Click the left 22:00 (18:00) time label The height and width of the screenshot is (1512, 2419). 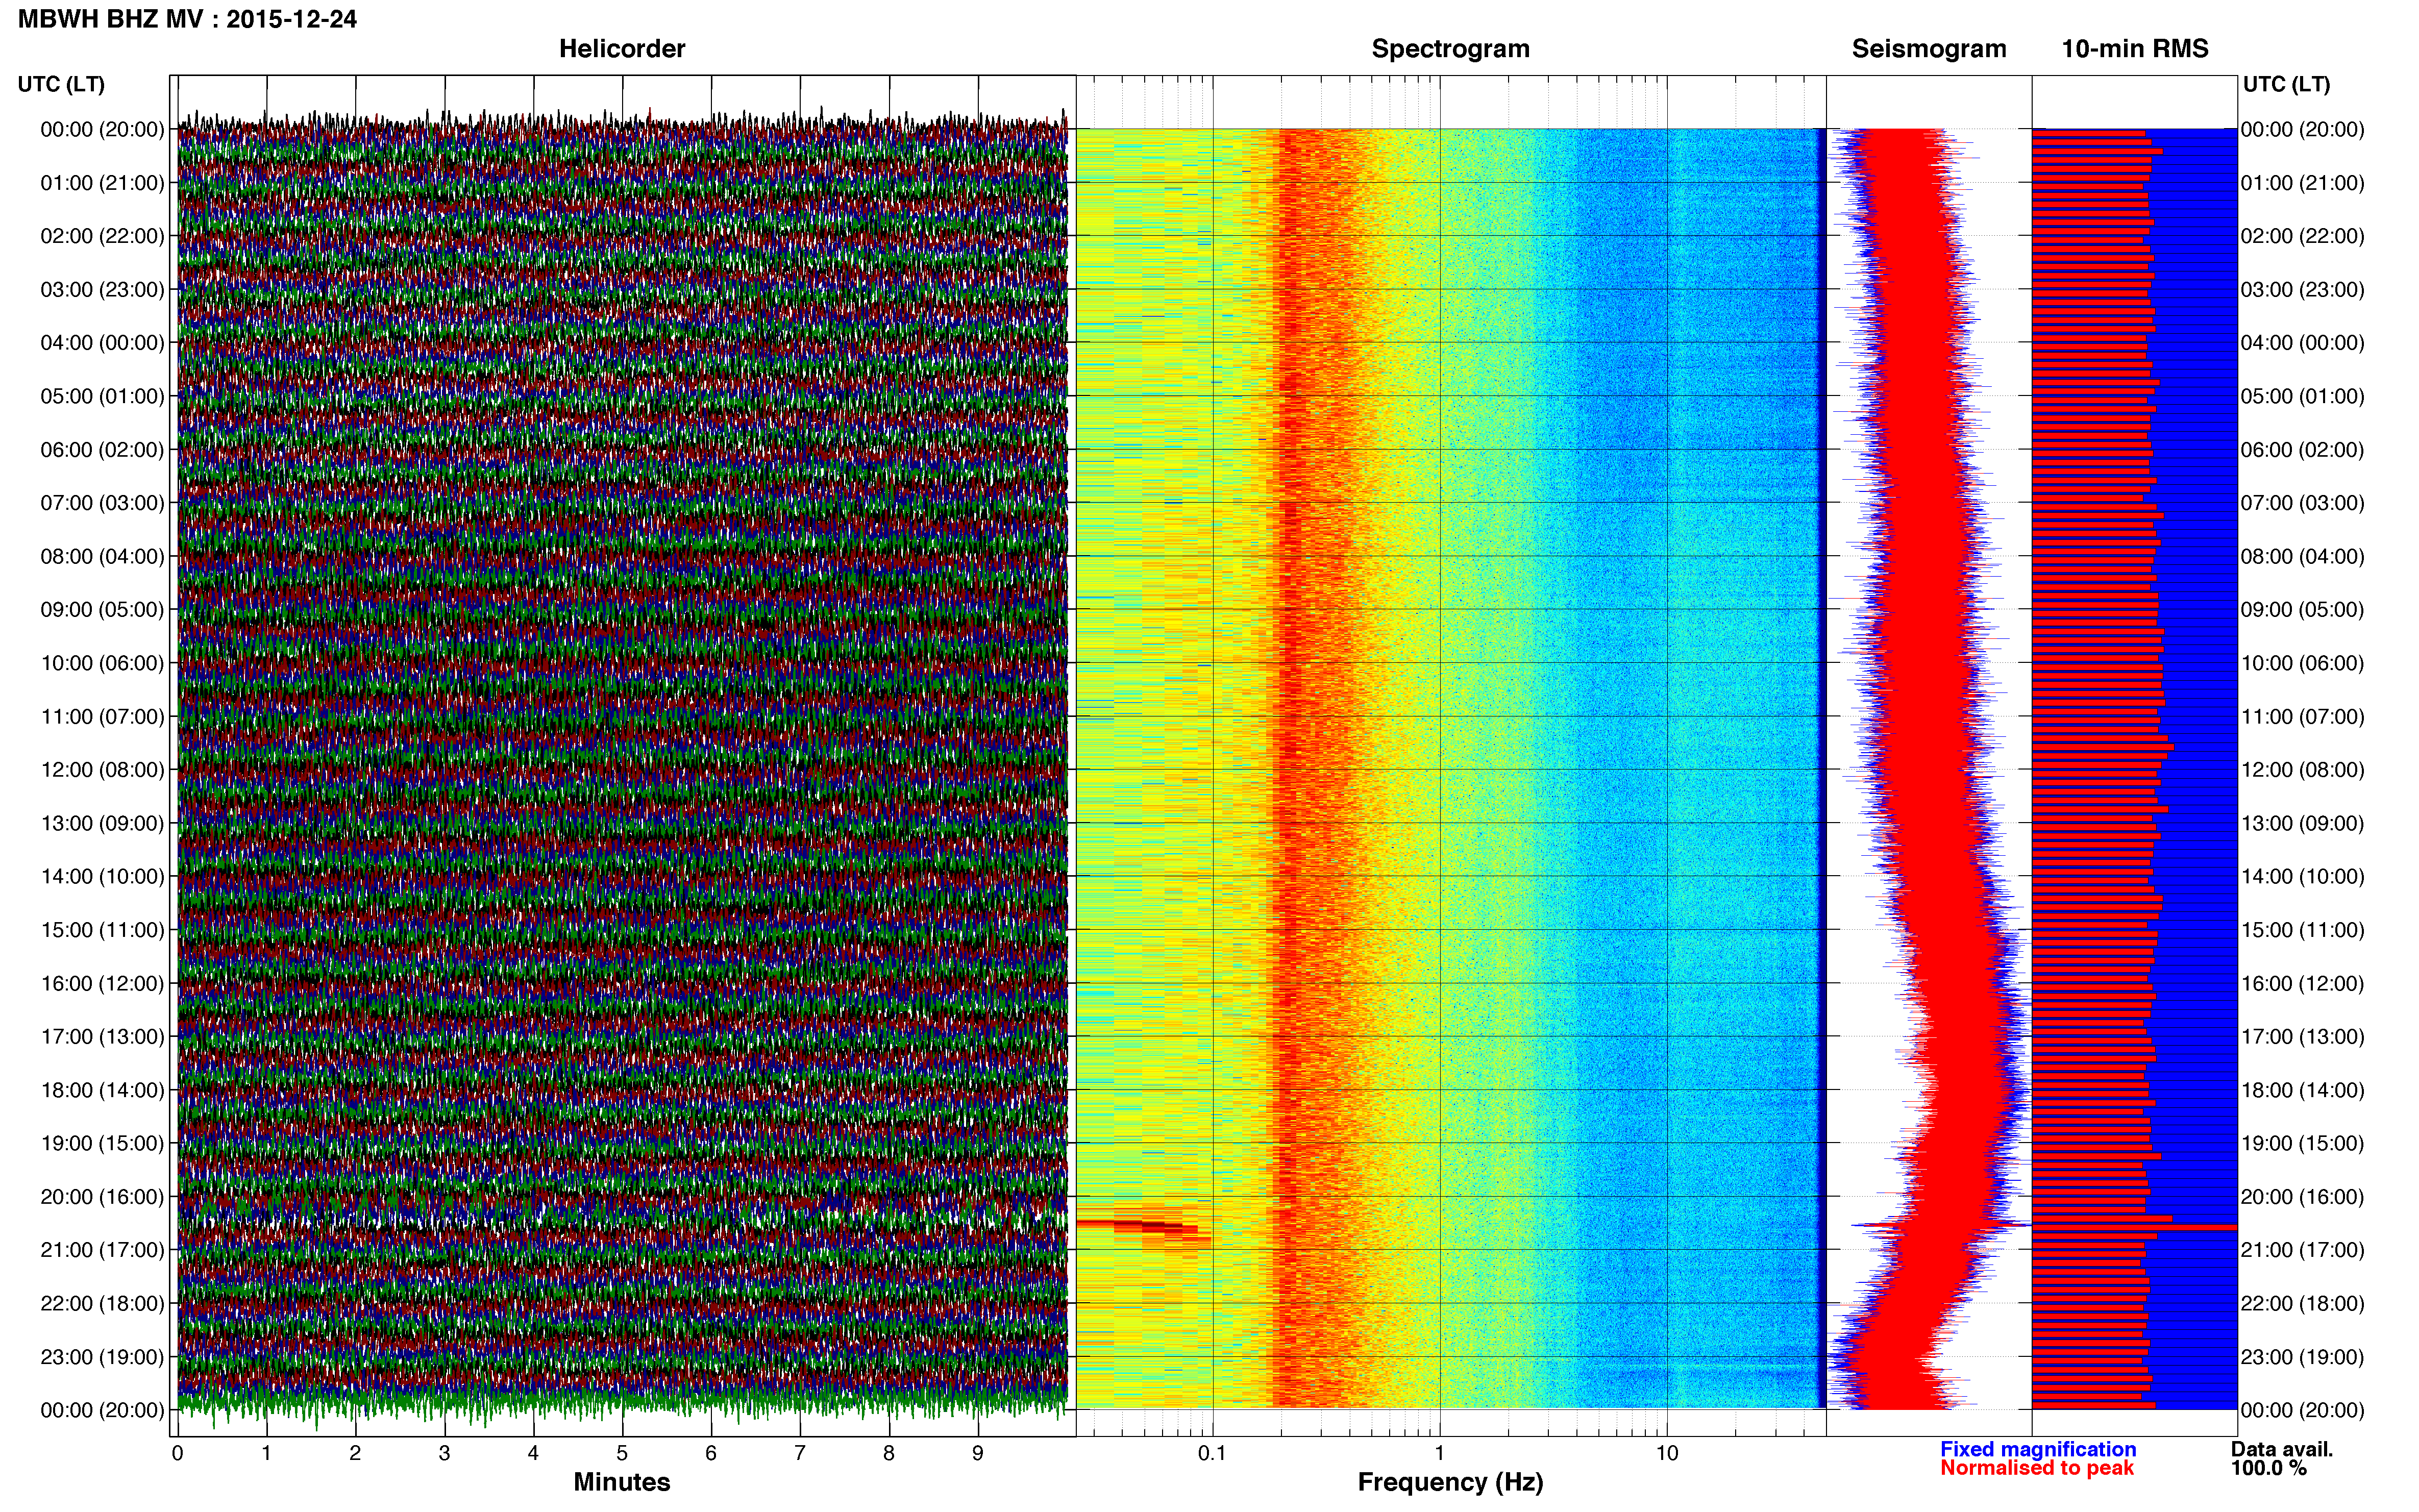(x=102, y=1304)
